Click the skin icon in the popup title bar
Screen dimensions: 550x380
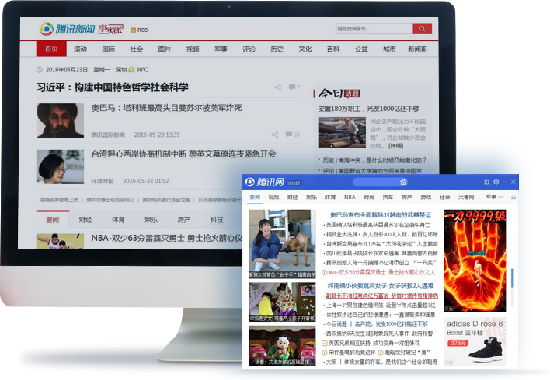pos(487,182)
